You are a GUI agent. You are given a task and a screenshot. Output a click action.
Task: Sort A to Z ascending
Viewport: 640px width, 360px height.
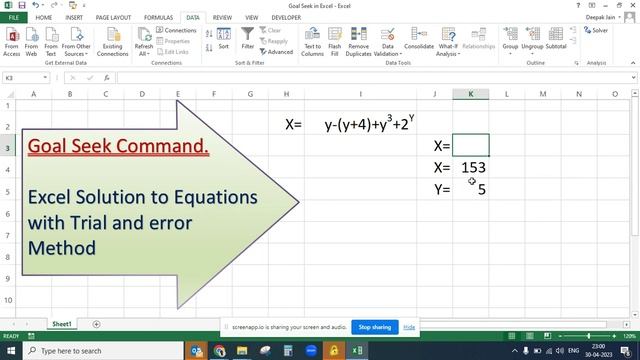[x=209, y=34]
